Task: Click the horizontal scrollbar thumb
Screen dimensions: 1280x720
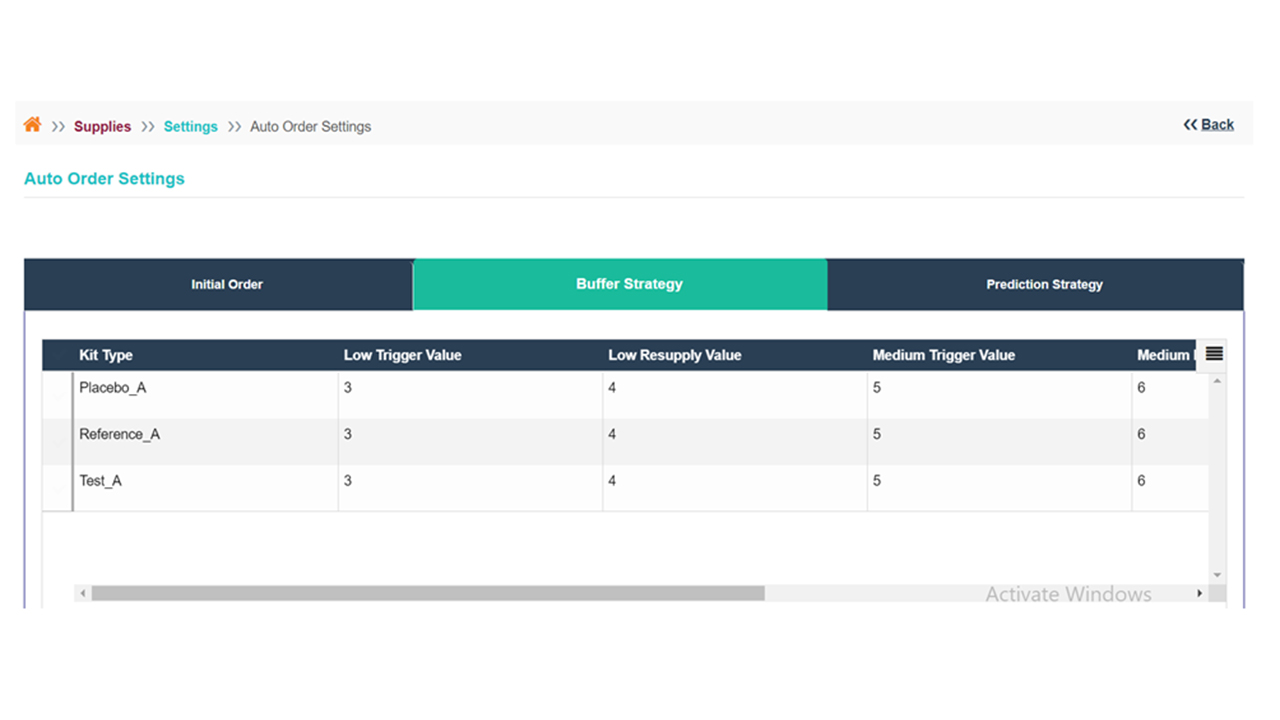Action: (428, 594)
